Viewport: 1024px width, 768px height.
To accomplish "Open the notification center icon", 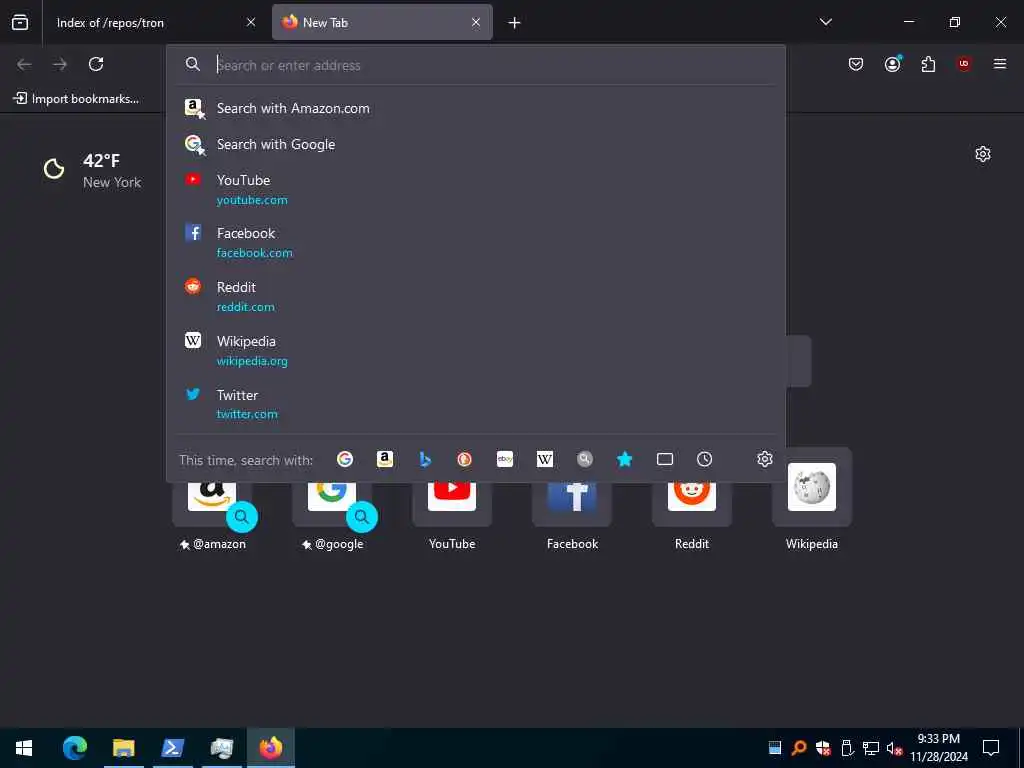I will (x=991, y=748).
